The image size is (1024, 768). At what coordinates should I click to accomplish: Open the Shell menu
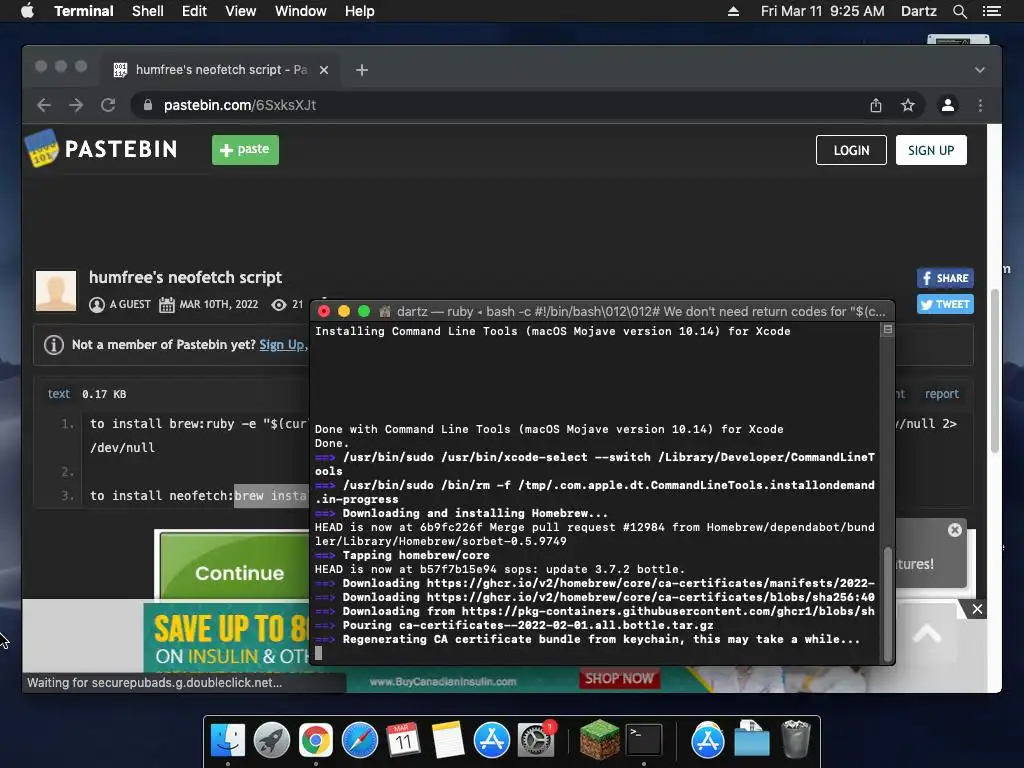148,11
